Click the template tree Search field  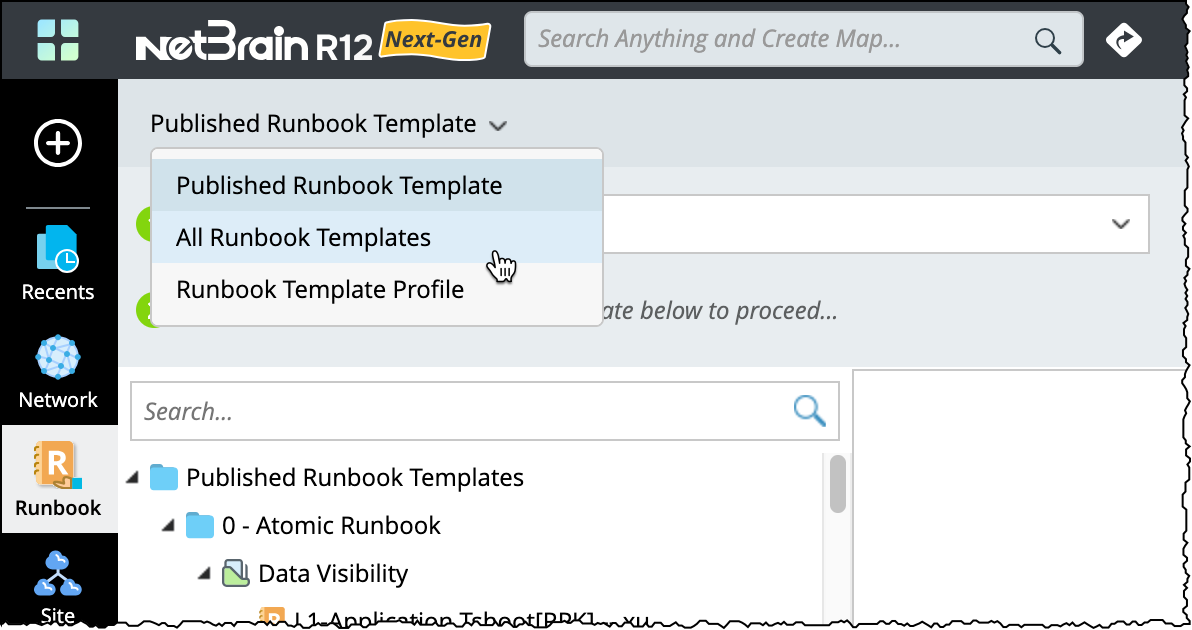click(460, 411)
